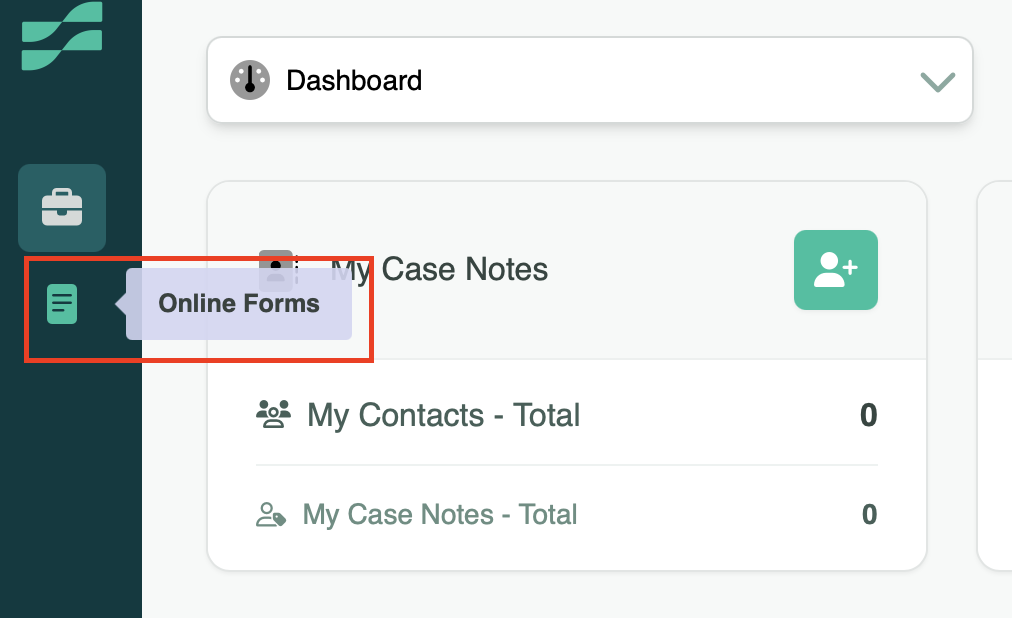Click the empty sidebar area below Online Forms
1012x618 pixels.
[x=70, y=480]
